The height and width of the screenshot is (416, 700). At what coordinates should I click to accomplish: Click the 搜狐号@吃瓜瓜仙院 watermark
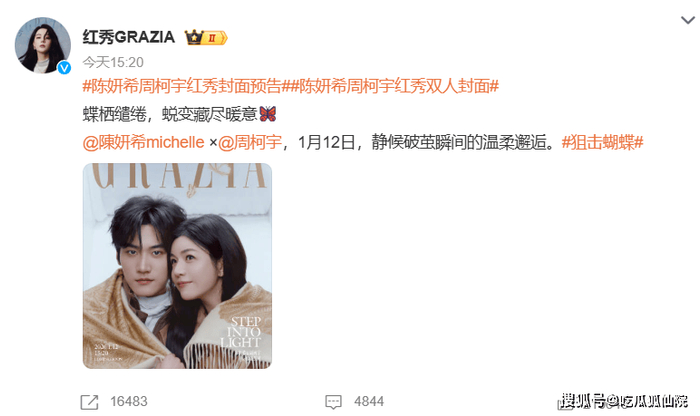(x=624, y=401)
